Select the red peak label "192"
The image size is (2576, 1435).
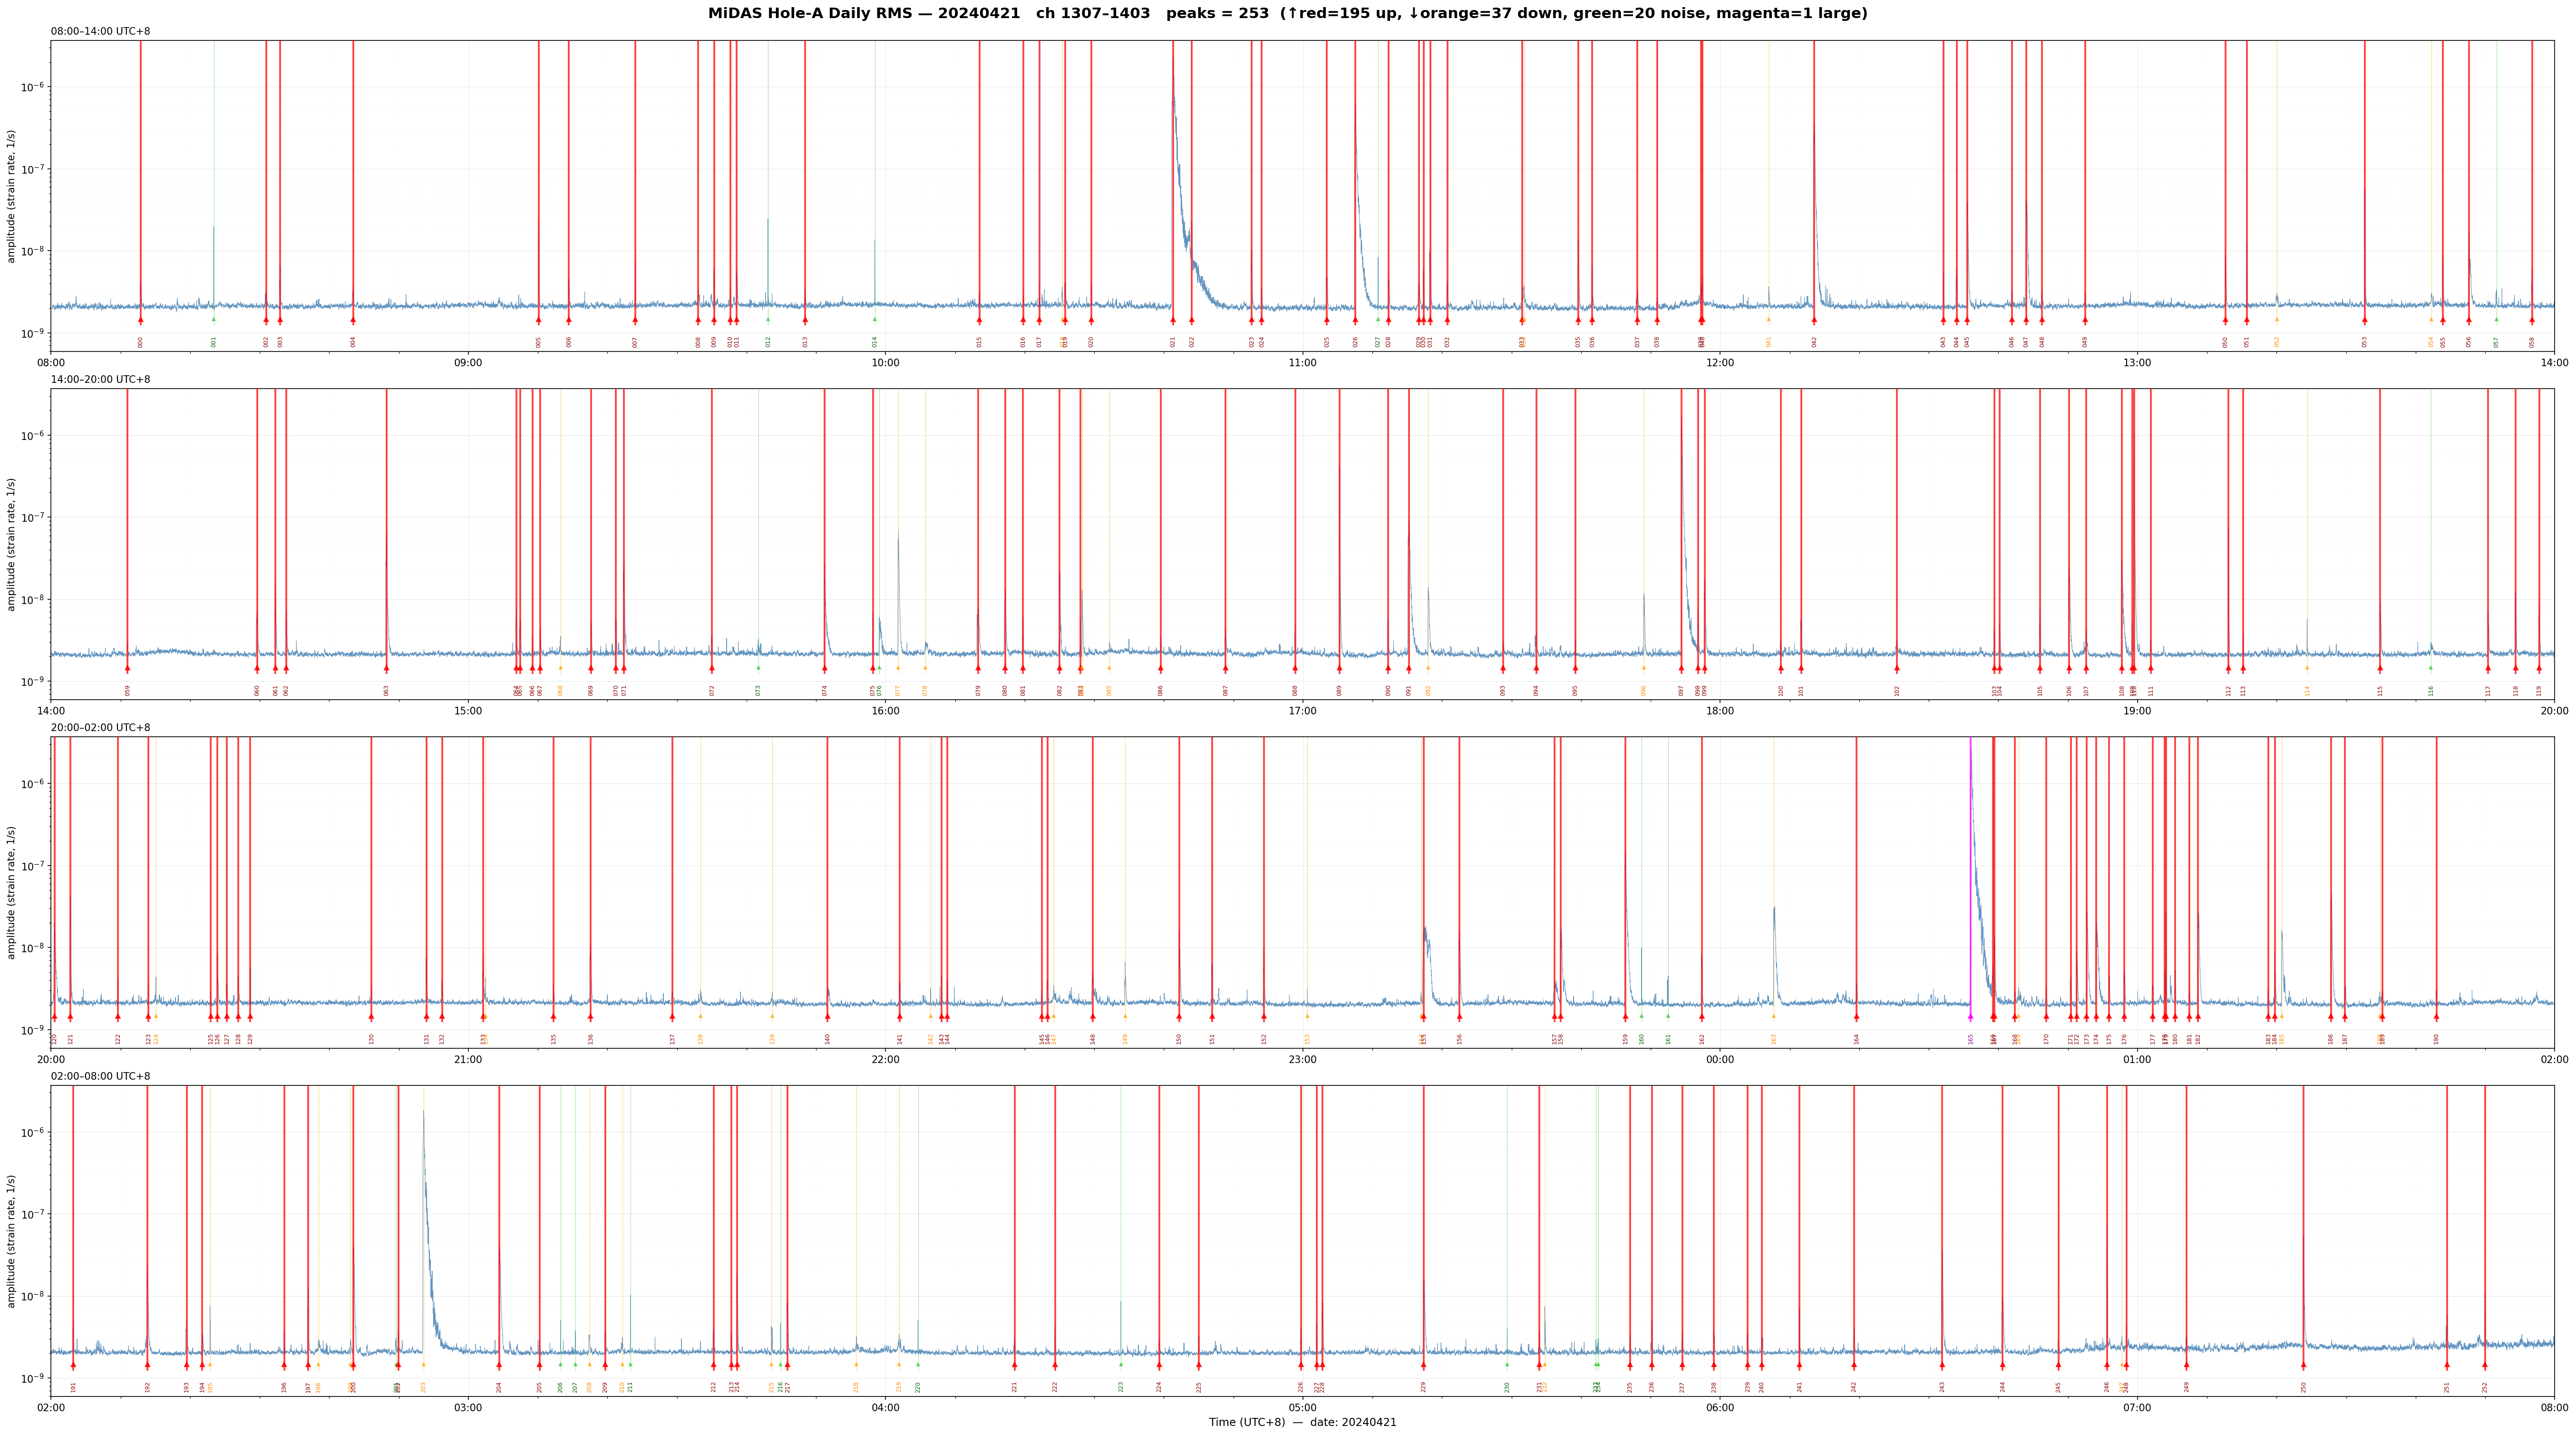(x=148, y=1387)
